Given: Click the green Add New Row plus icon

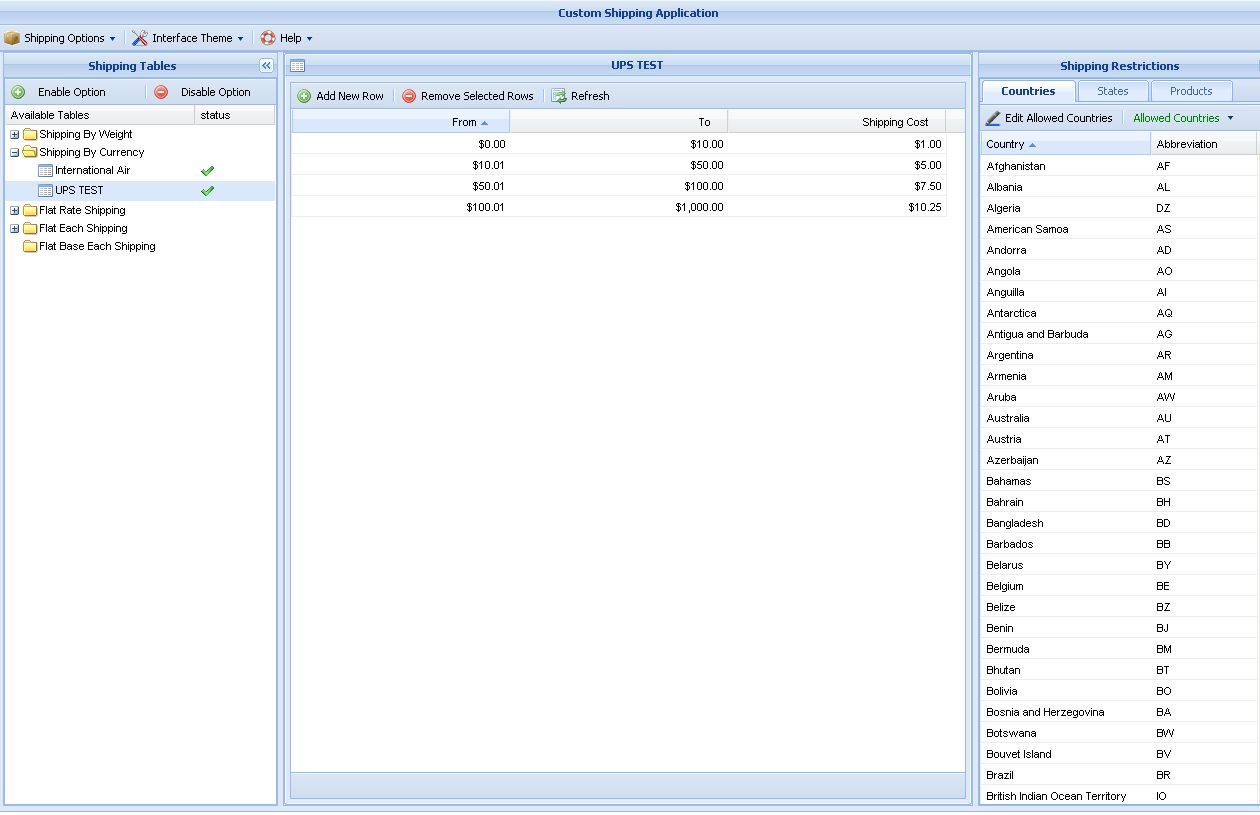Looking at the screenshot, I should 304,96.
